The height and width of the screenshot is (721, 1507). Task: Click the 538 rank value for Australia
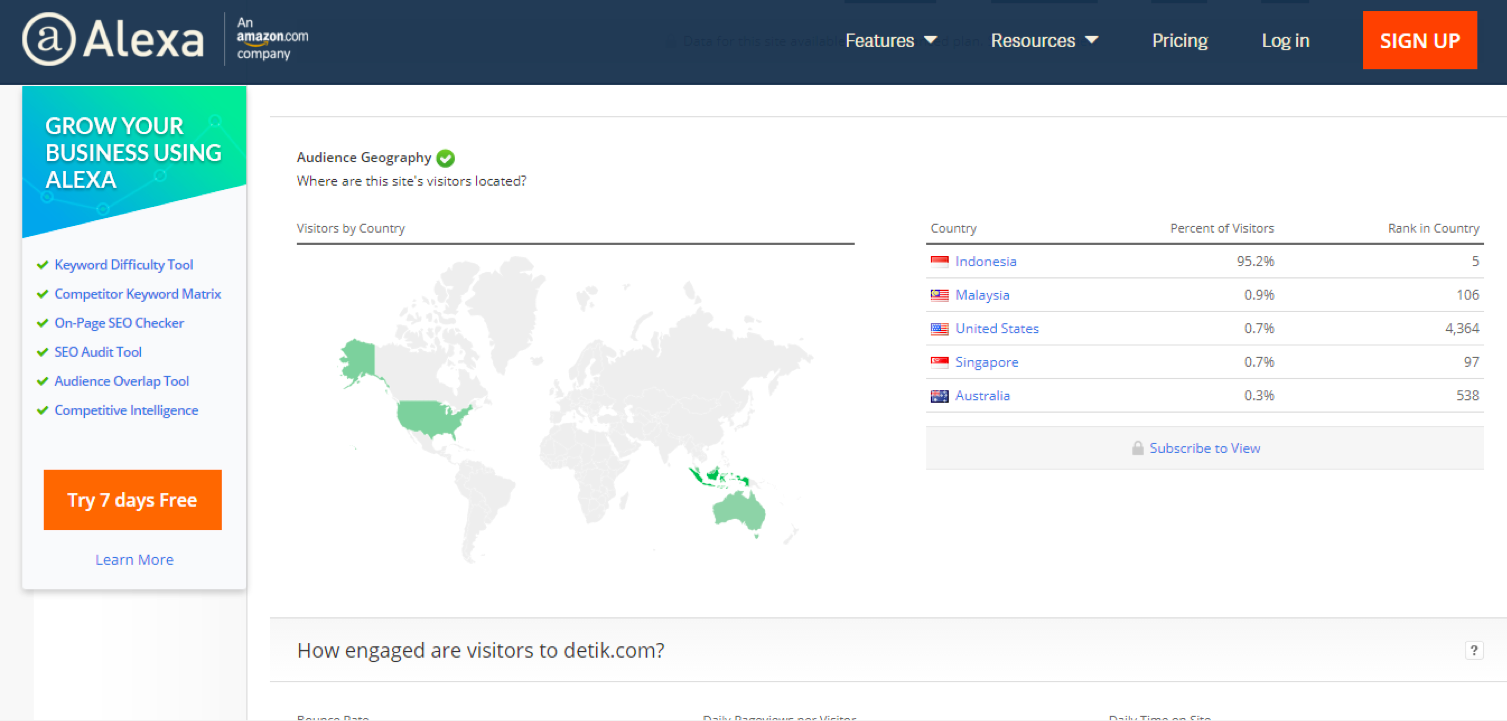tap(1467, 395)
